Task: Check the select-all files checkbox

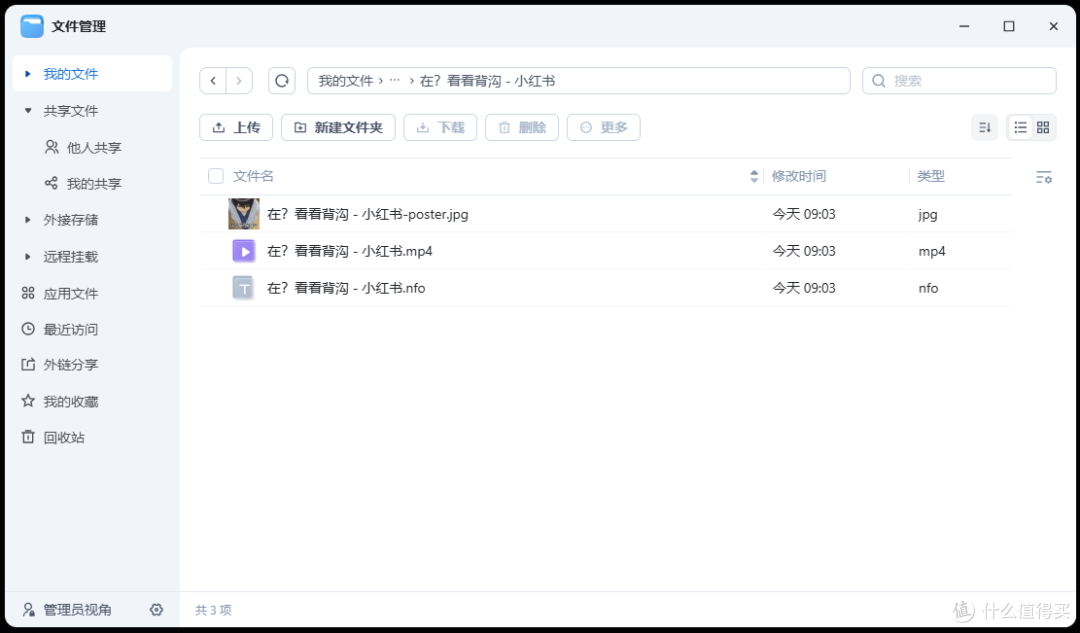Action: (x=216, y=175)
